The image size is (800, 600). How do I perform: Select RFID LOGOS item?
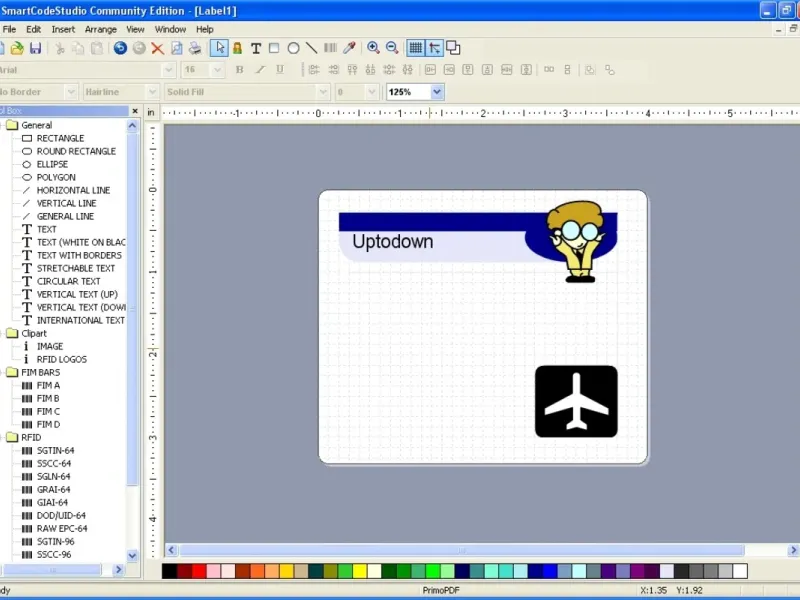(61, 359)
